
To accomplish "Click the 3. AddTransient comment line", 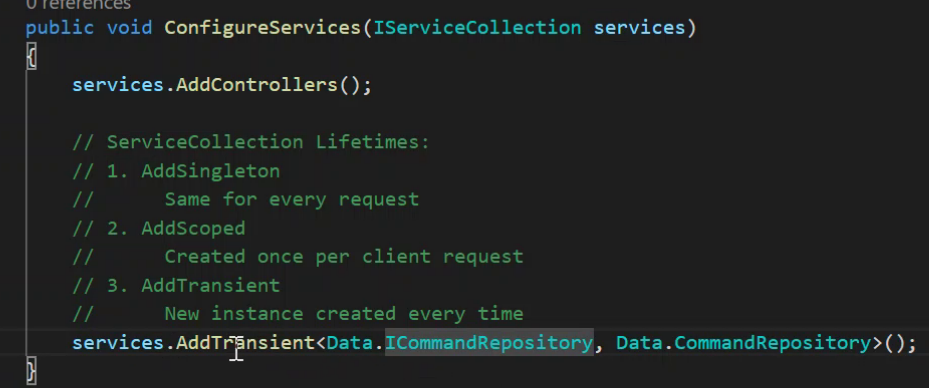I will click(176, 285).
